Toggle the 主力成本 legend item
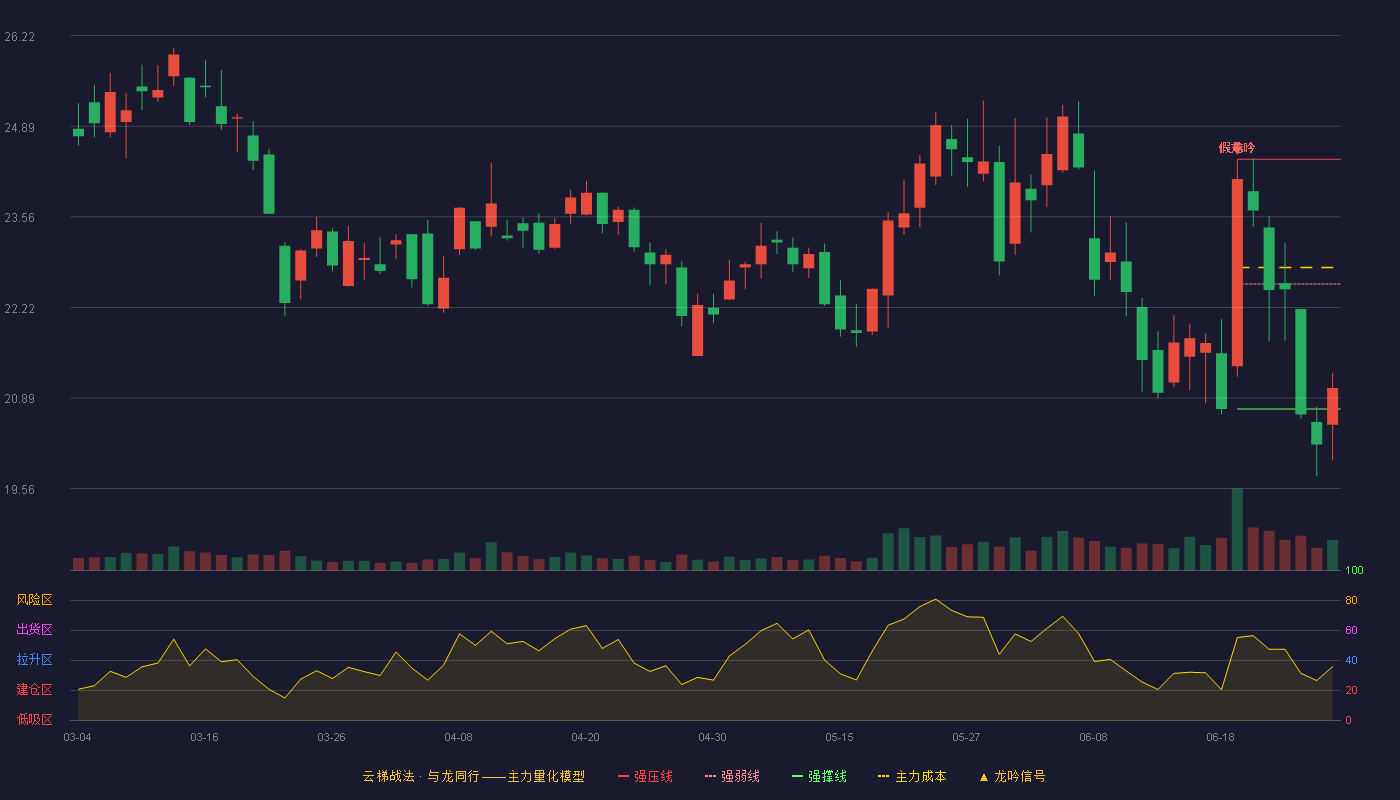 [911, 776]
